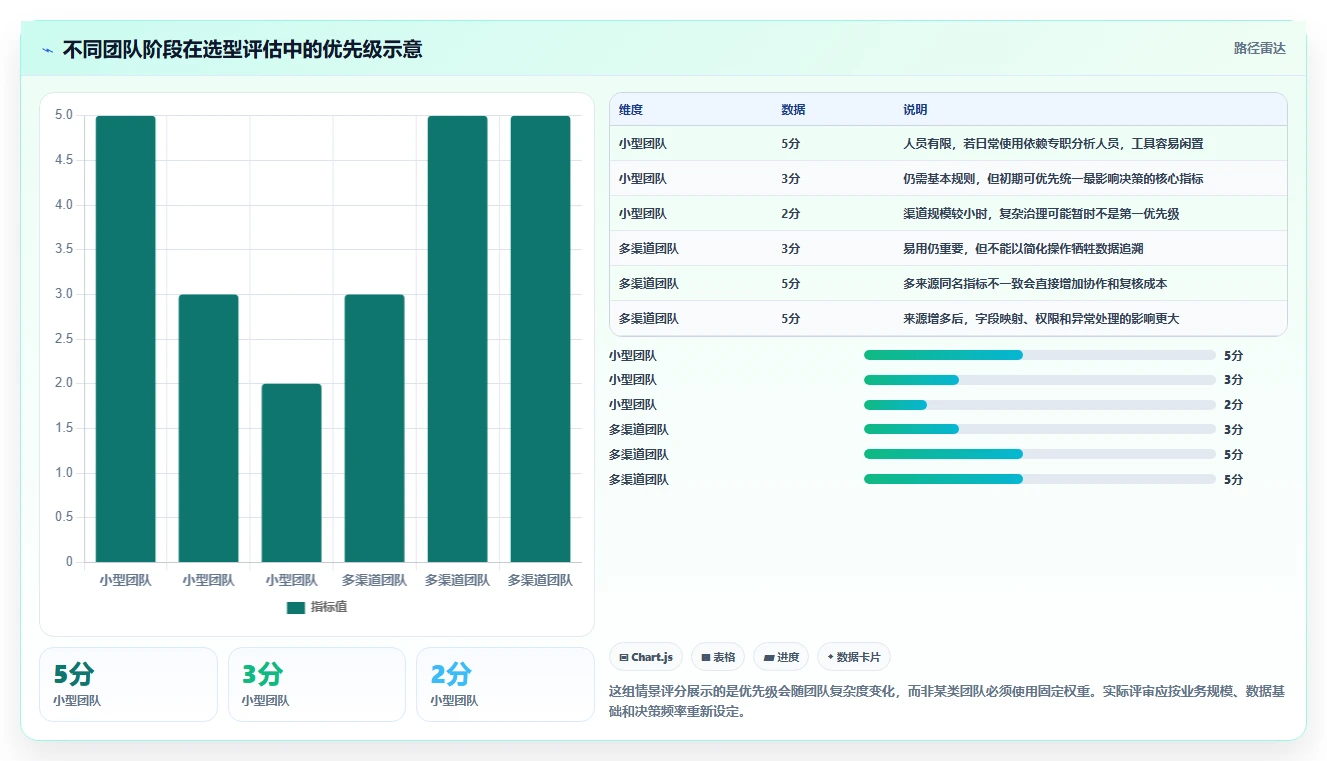Click the 0.5 label on the y-axis
The height and width of the screenshot is (761, 1327).
pyautogui.click(x=64, y=517)
